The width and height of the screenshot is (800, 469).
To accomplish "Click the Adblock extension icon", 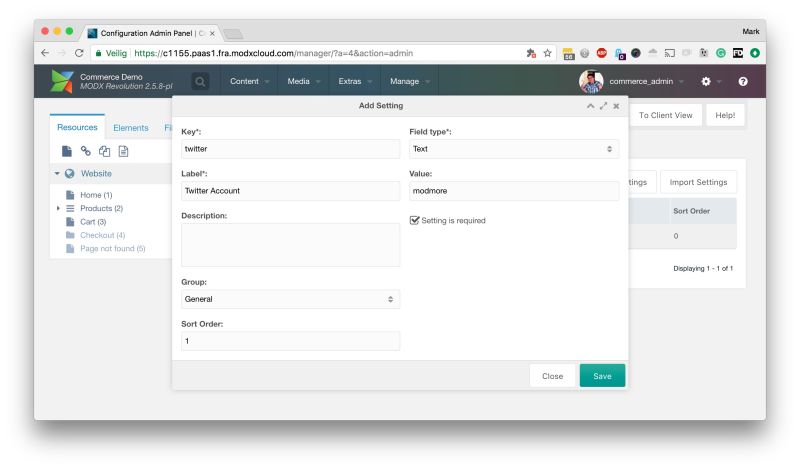I will [602, 53].
